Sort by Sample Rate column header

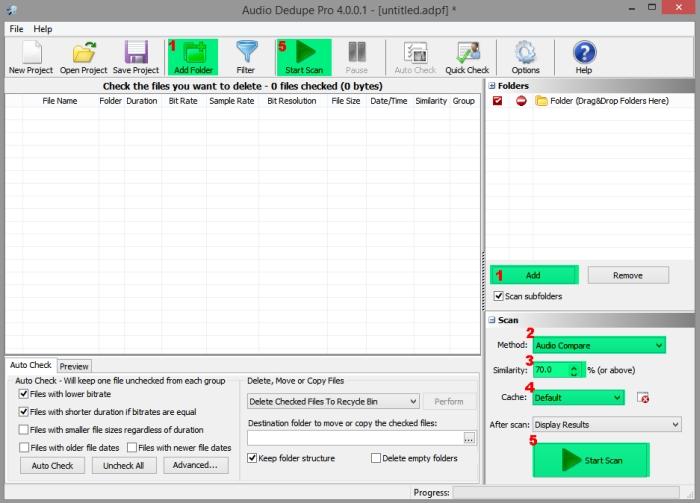click(x=232, y=101)
